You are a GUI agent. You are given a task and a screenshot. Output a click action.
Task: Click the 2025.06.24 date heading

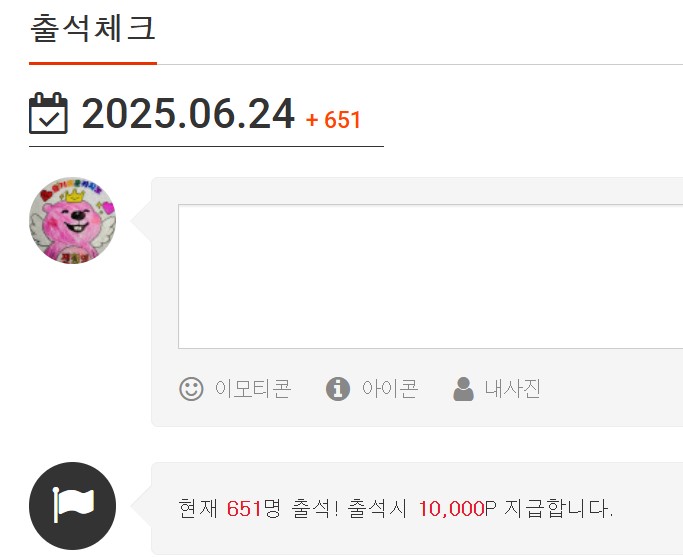click(188, 114)
